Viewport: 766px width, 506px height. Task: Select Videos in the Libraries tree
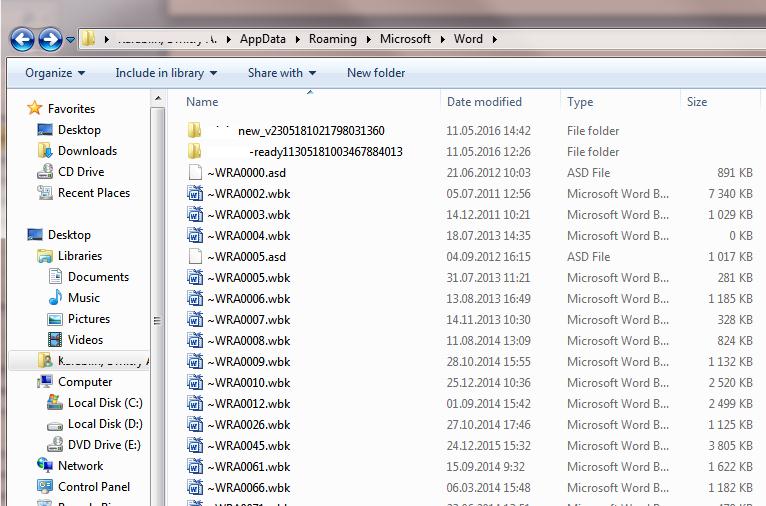[x=85, y=340]
